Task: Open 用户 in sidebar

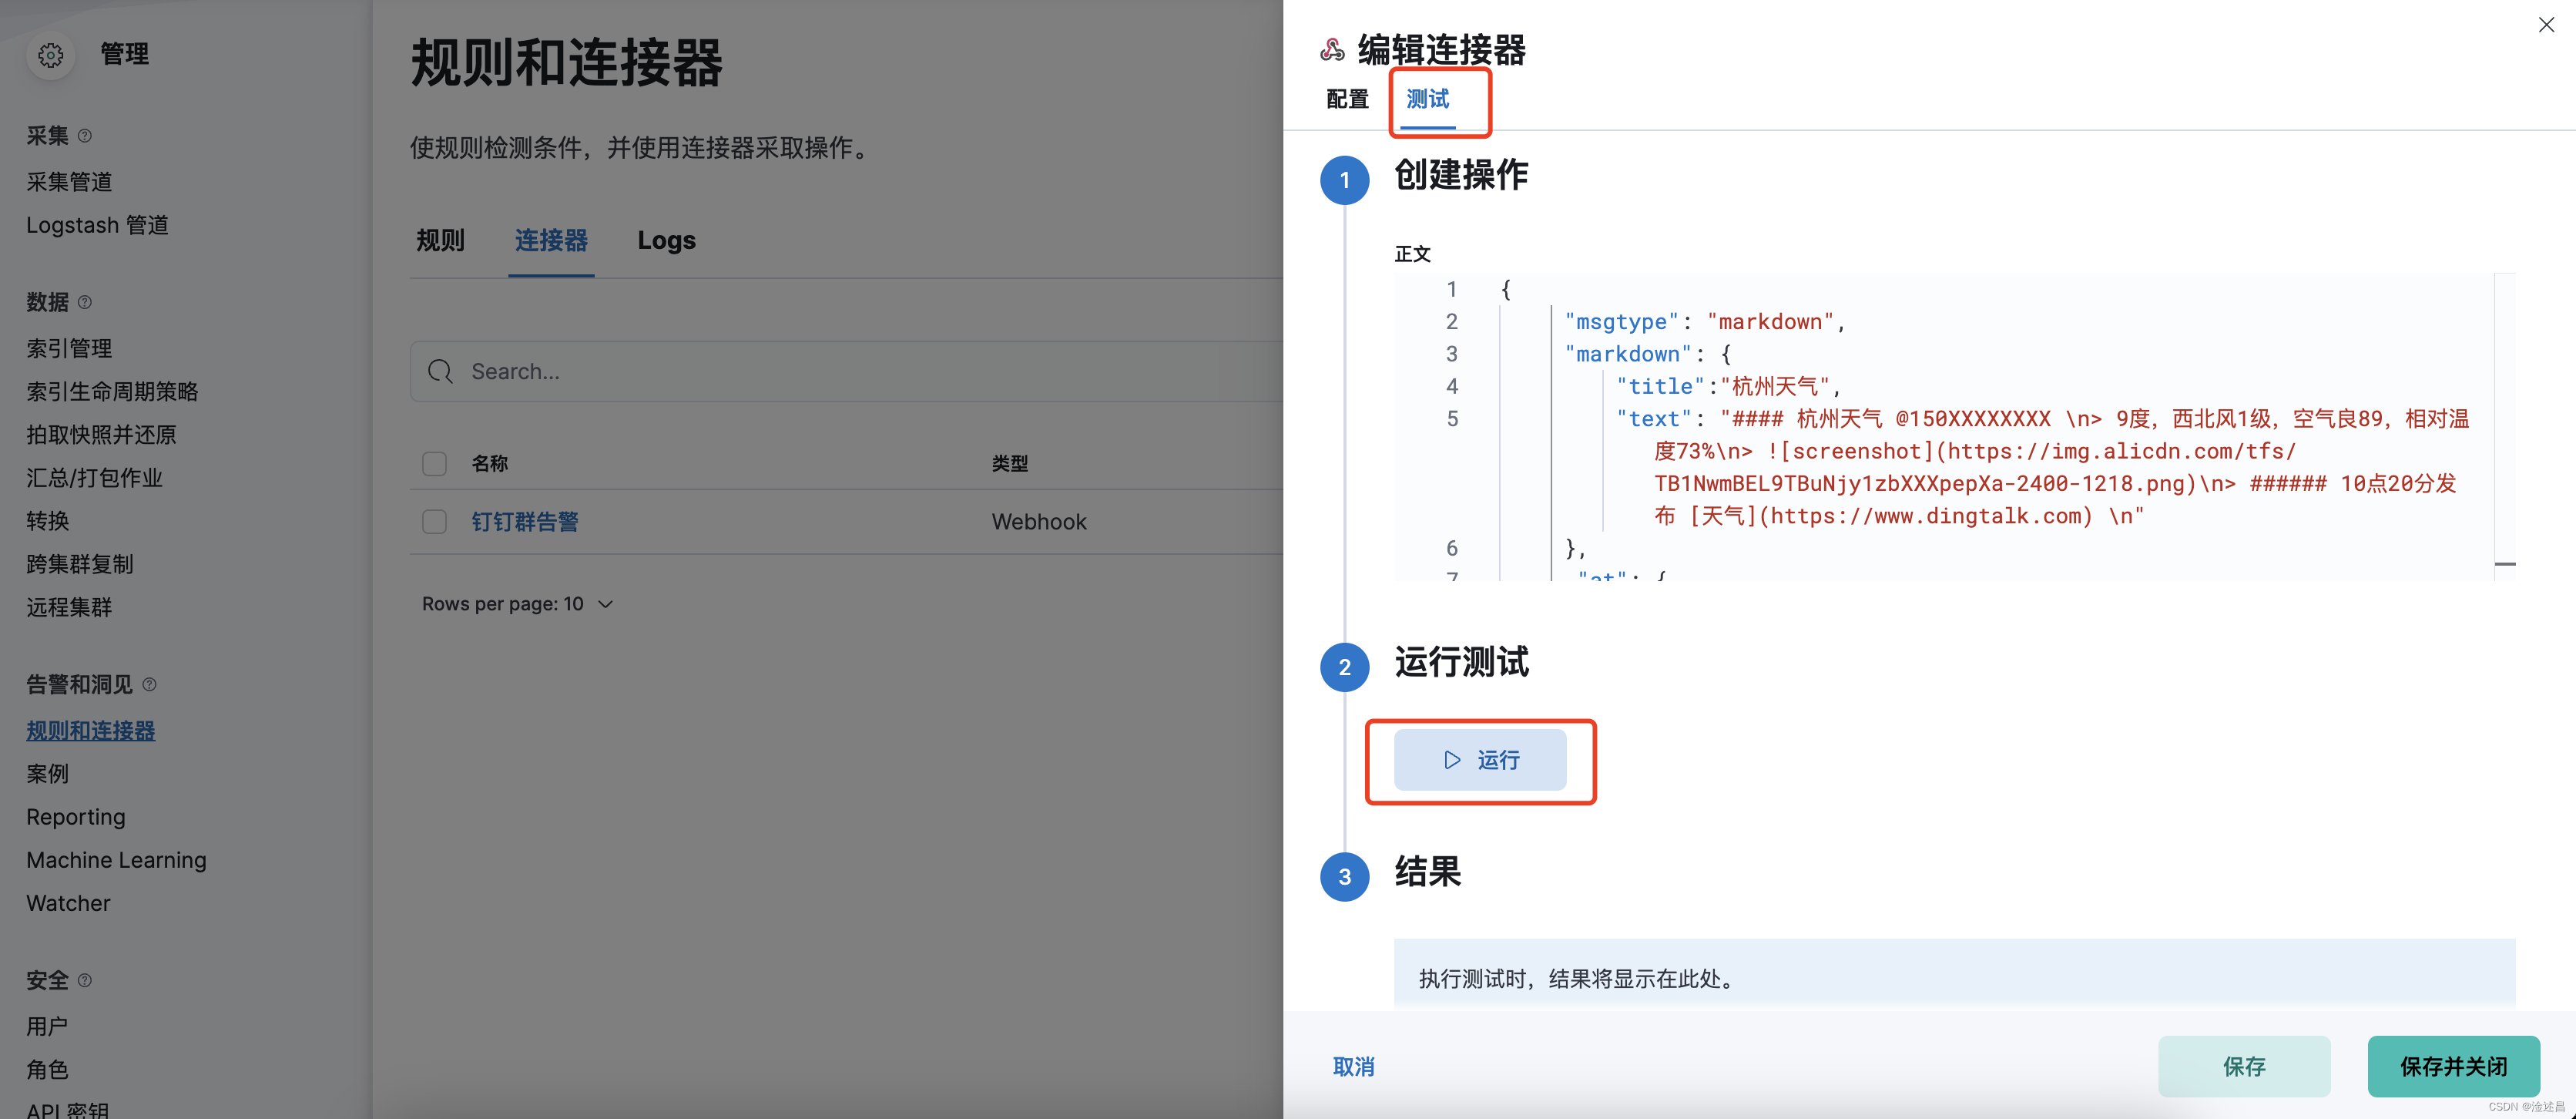Action: click(x=48, y=1026)
